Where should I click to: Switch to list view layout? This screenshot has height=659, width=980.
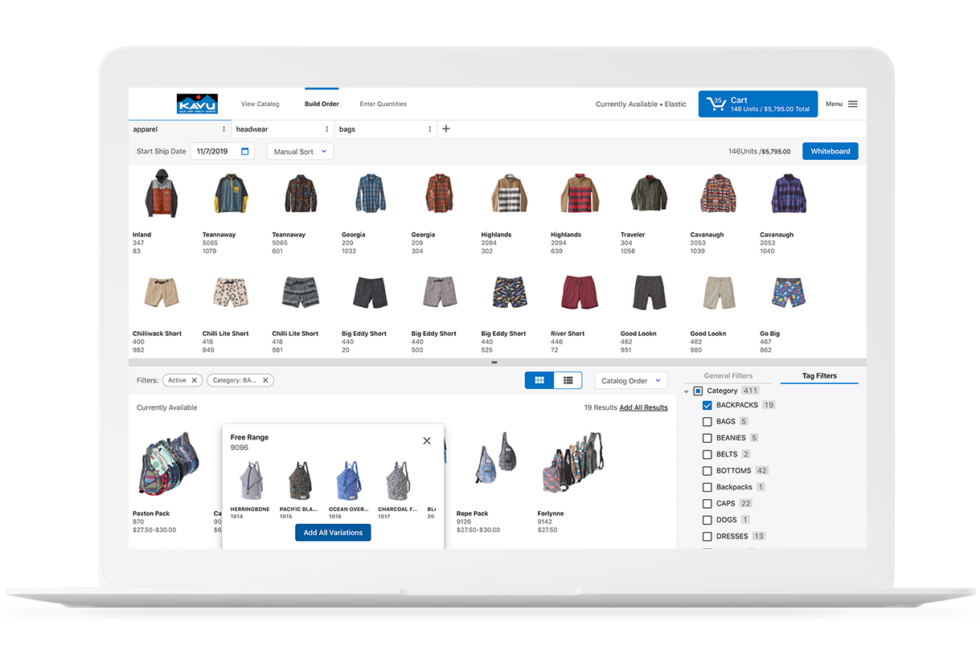(568, 380)
